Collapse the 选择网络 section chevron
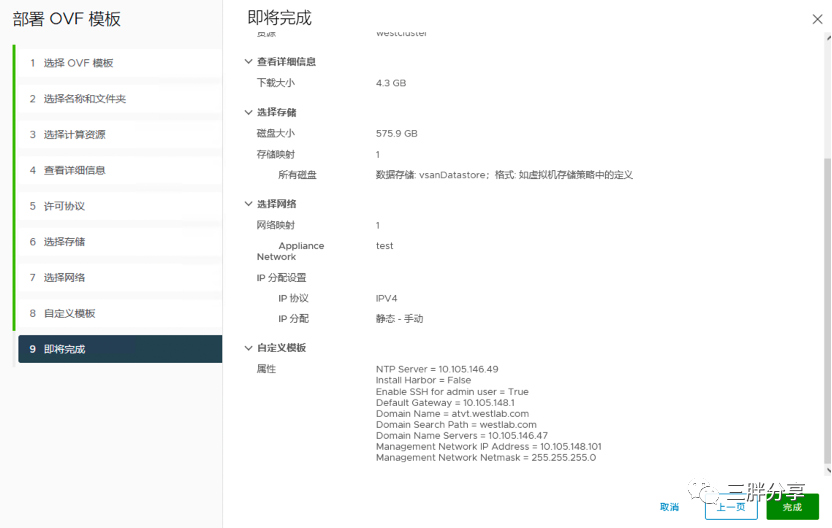The image size is (832, 528). click(x=248, y=204)
